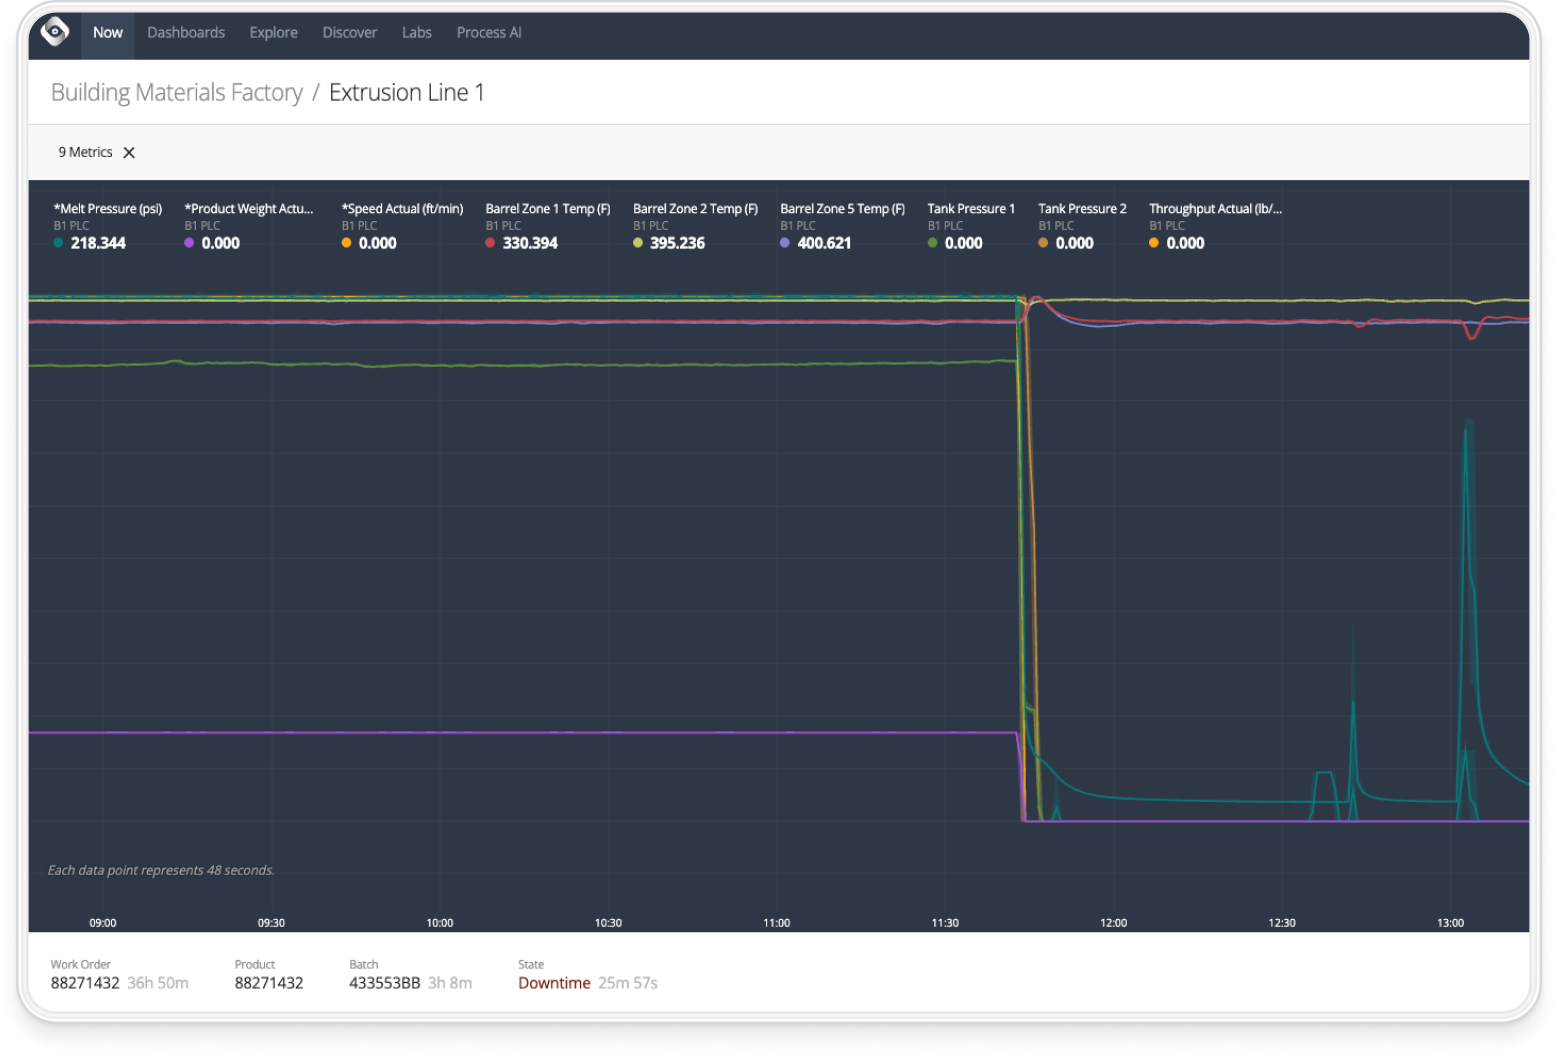Click the purple Product Weight legend dot
1557x1055 pixels.
point(189,243)
